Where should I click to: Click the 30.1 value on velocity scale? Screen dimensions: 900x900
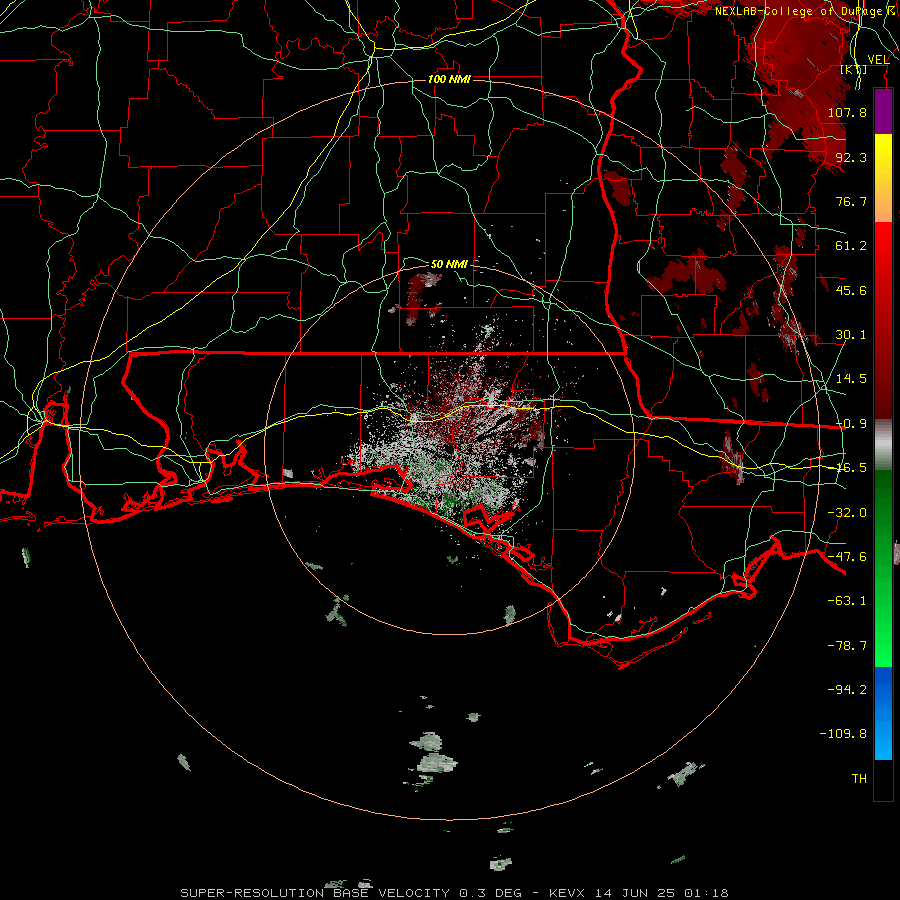tap(851, 335)
